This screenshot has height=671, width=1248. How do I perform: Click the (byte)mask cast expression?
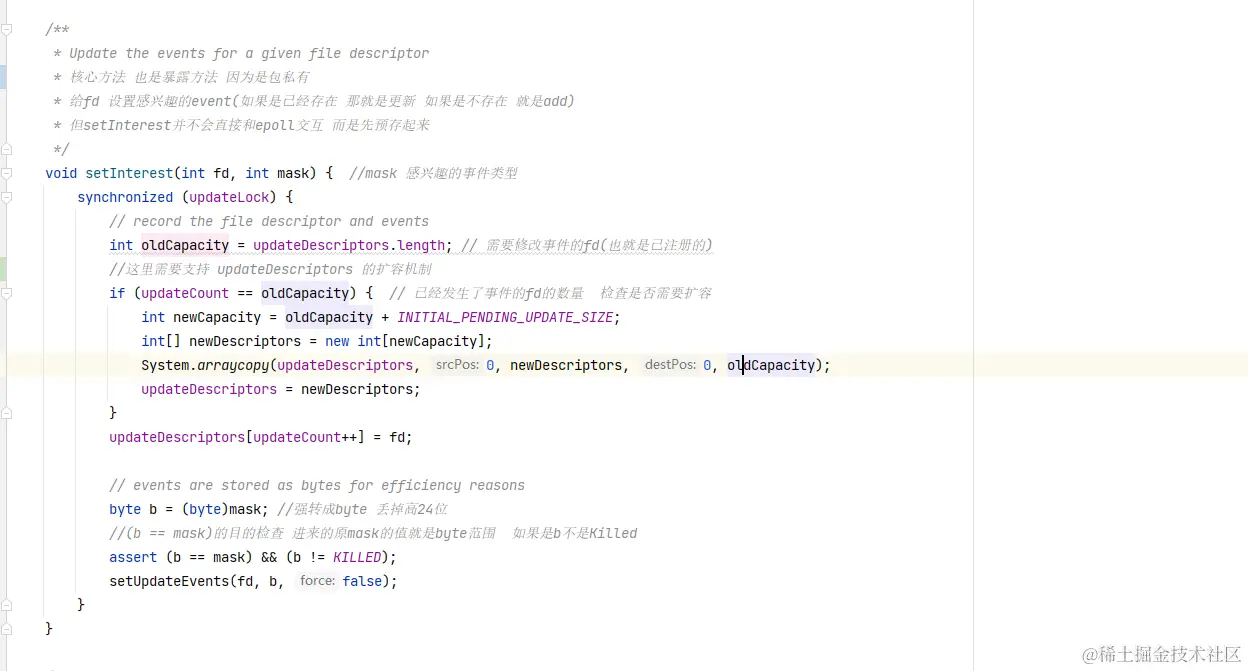[225, 509]
